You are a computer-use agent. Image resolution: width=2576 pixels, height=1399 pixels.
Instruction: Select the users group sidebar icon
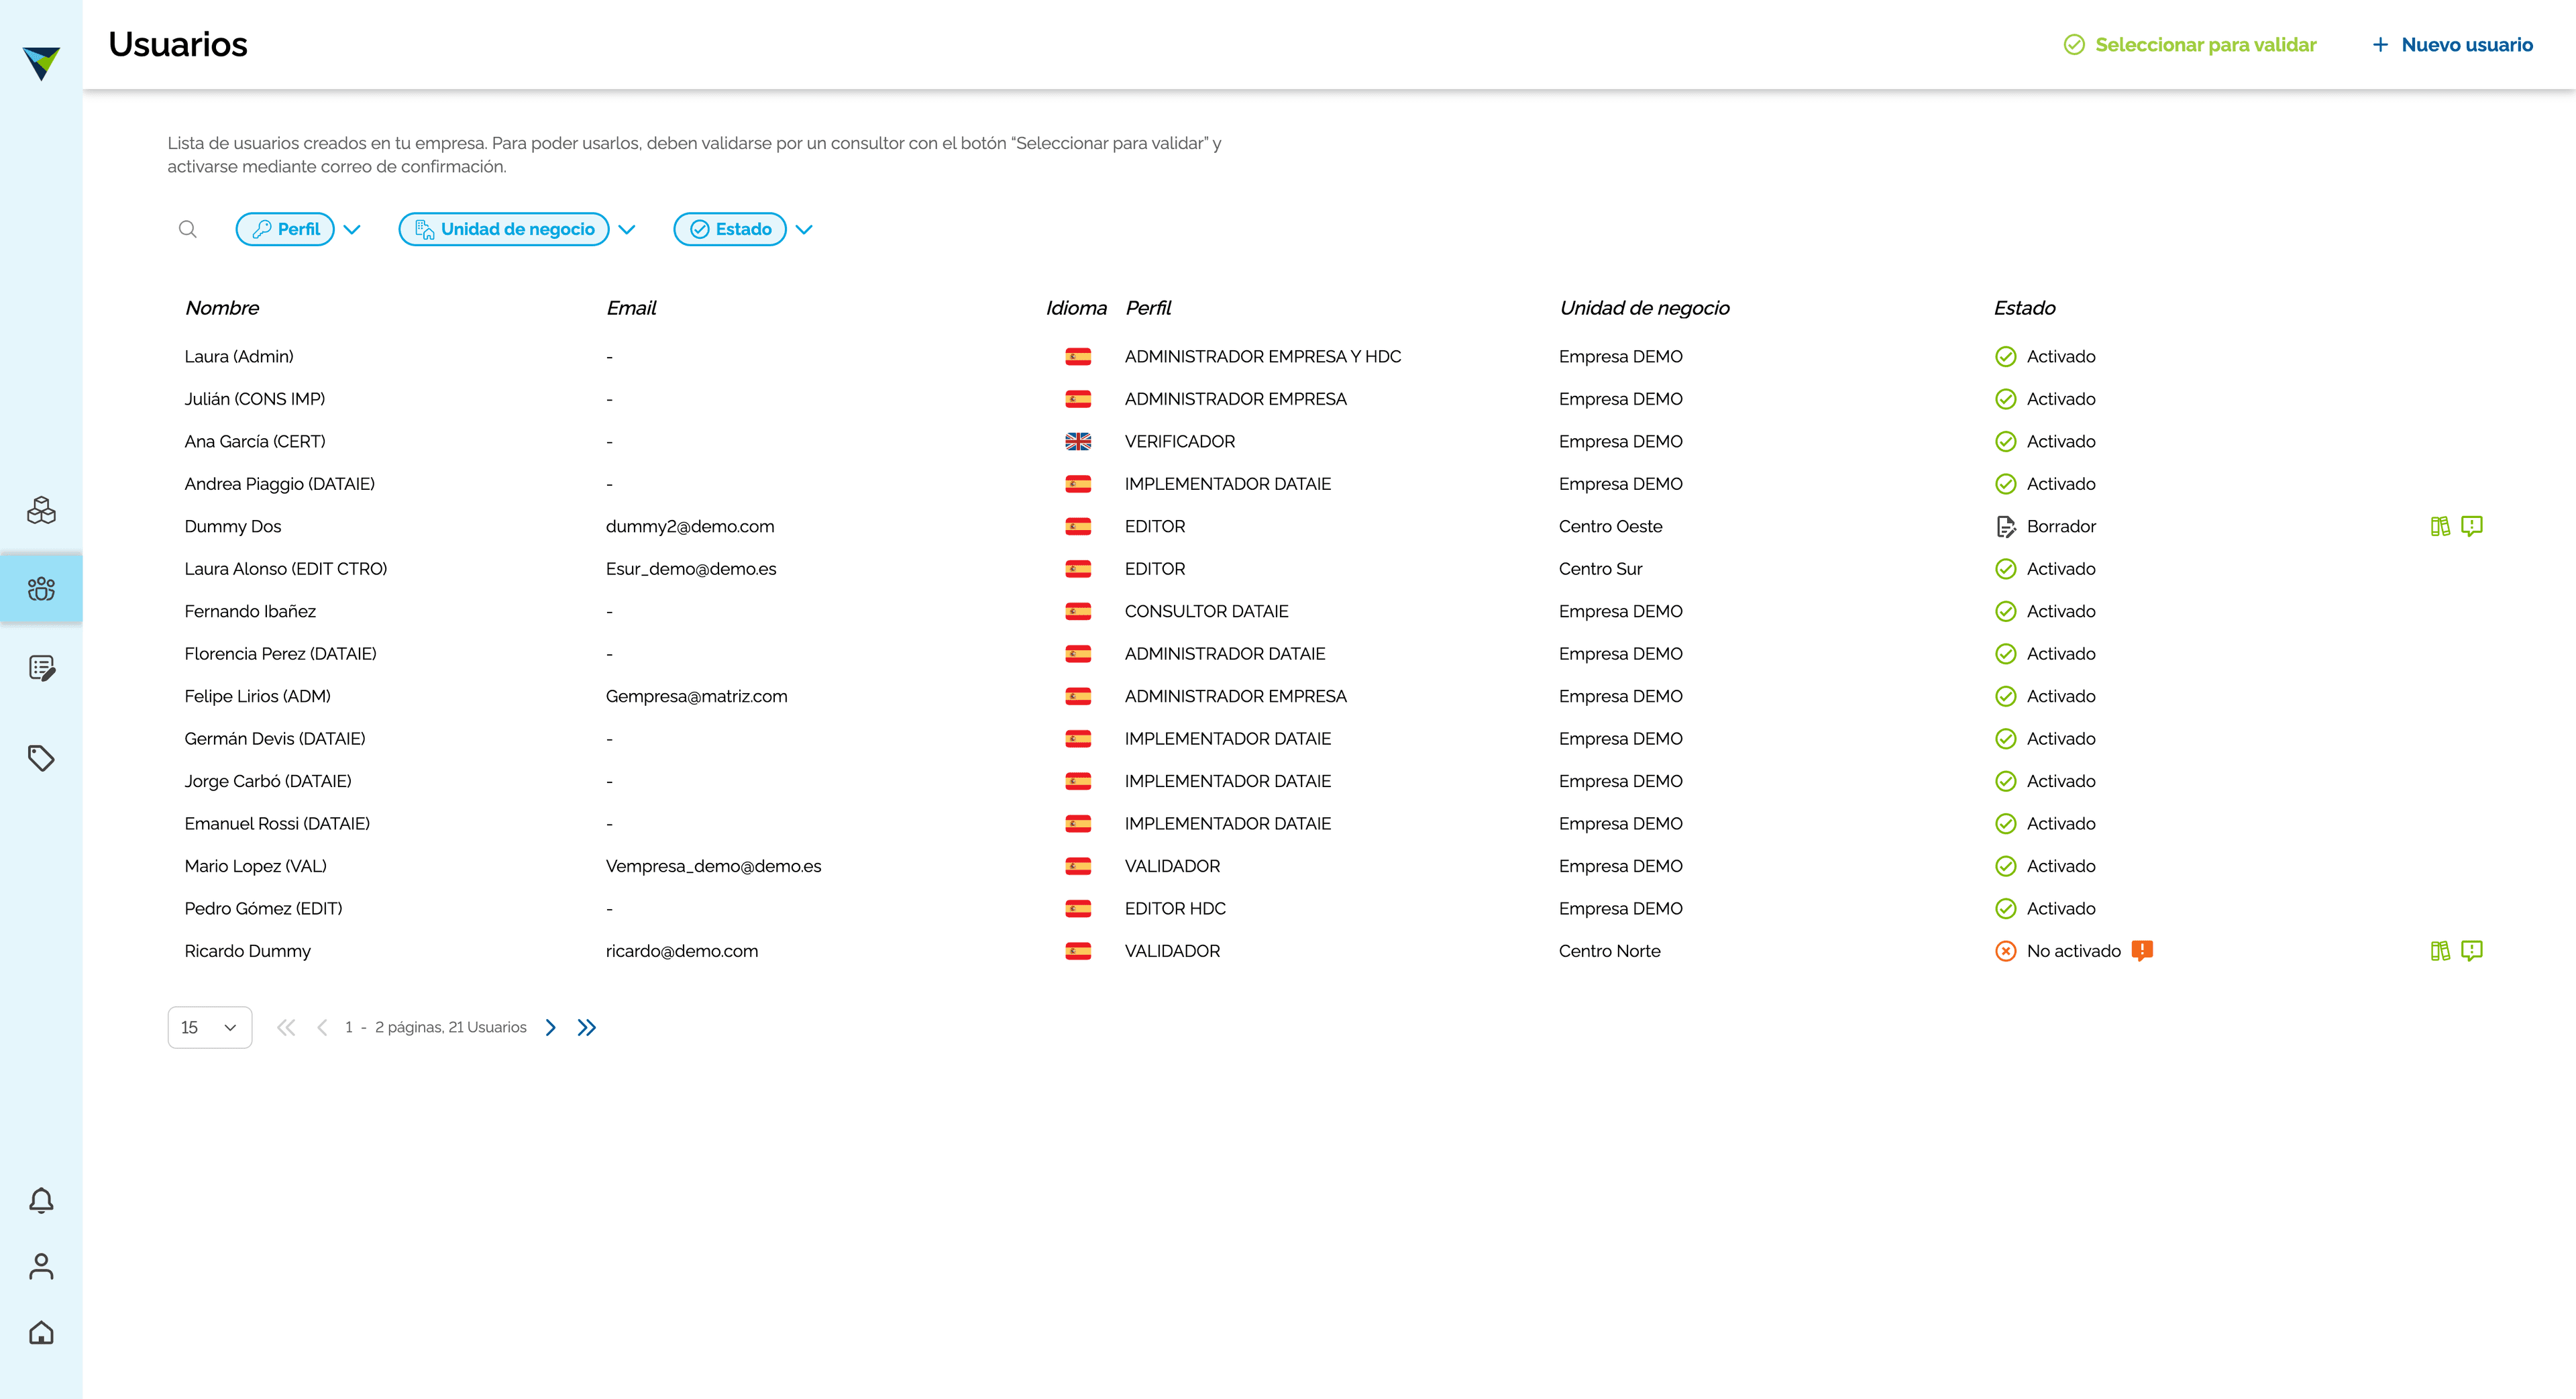point(41,588)
